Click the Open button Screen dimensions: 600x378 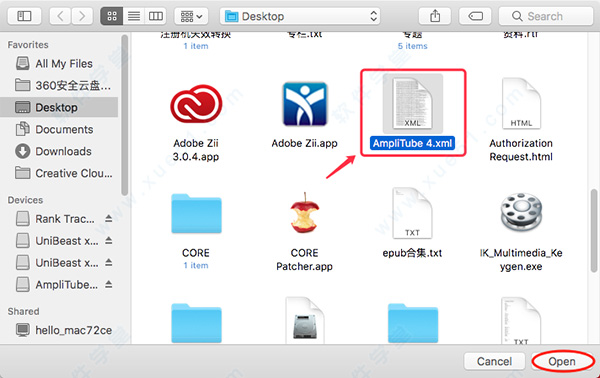[x=562, y=361]
